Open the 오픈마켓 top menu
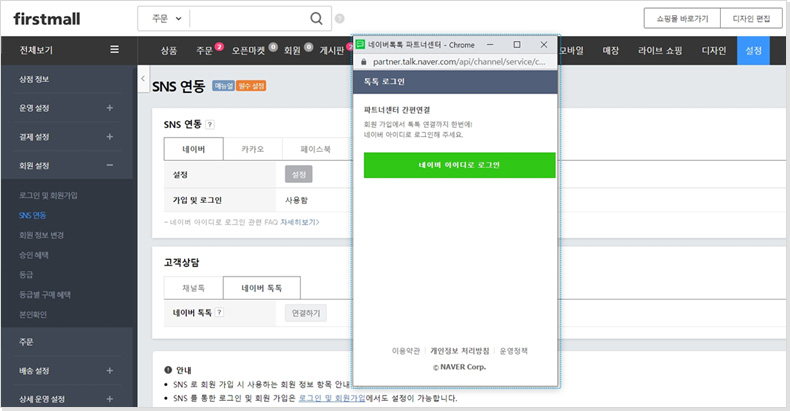Screen dimensions: 790x411 tap(248, 50)
